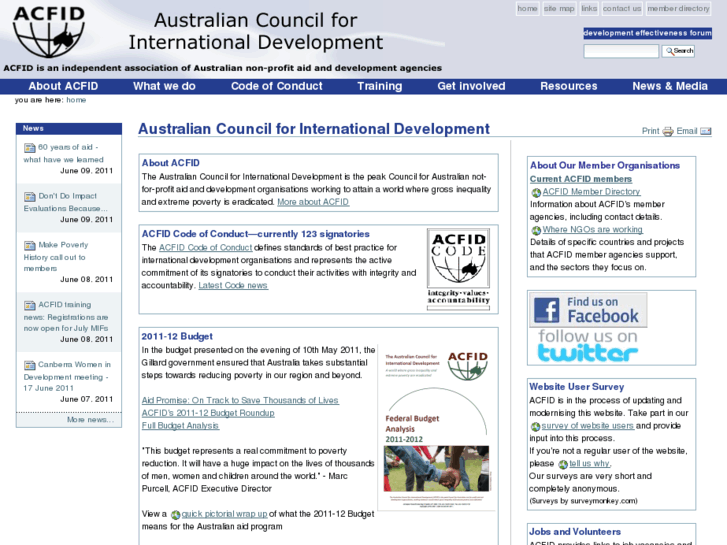The width and height of the screenshot is (727, 545).
Task: Click the envelope icon beside Email
Action: (x=706, y=131)
